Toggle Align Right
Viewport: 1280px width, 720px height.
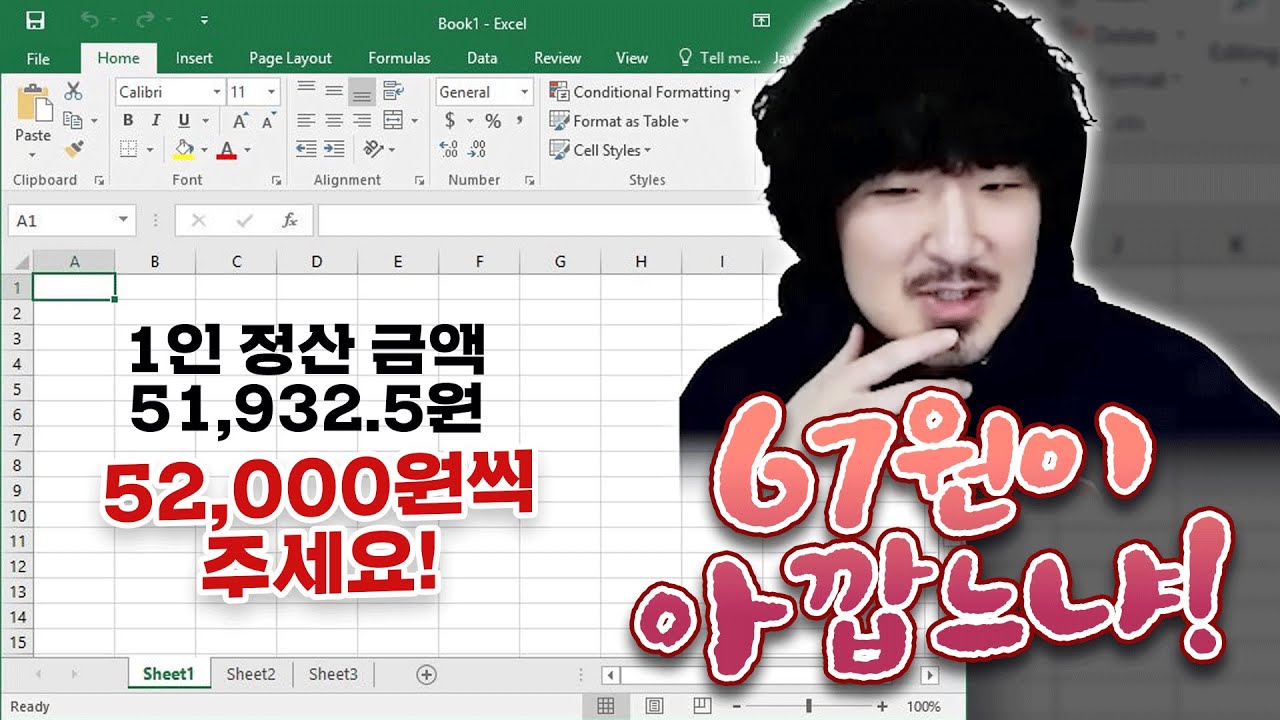pyautogui.click(x=362, y=120)
